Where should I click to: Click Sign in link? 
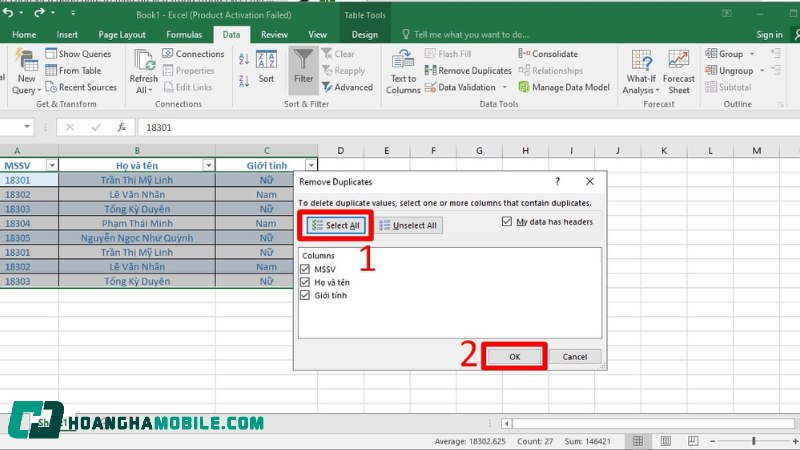769,34
